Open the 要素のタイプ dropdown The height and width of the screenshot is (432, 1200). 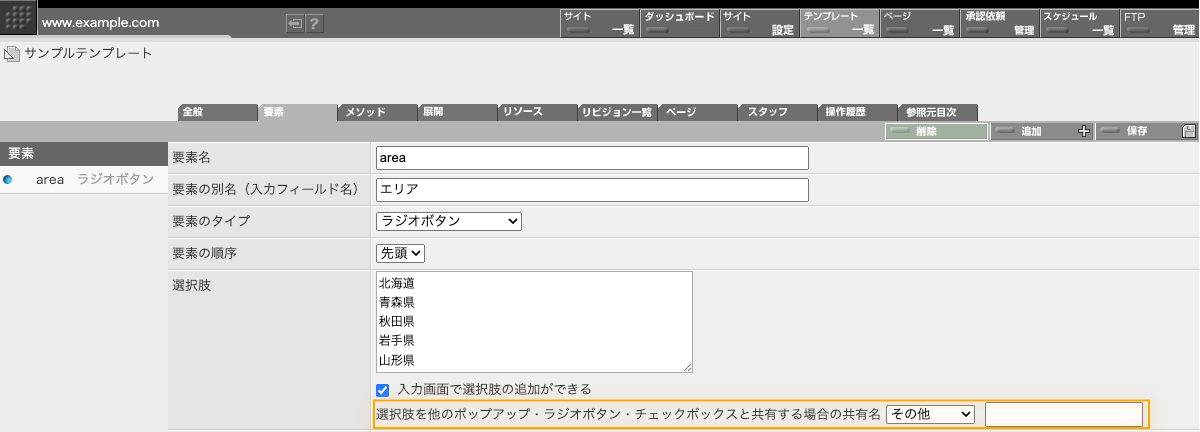coord(449,221)
